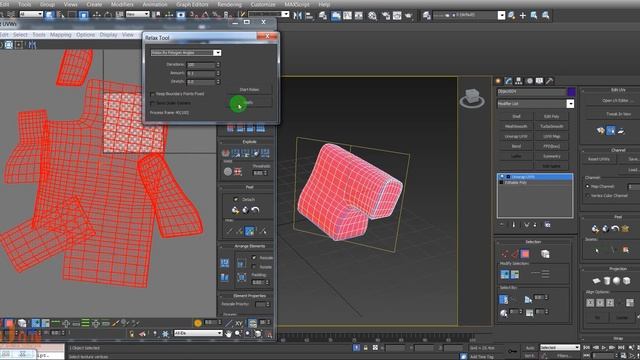Screen dimensions: 640x360
Task: Select the Pan hand tool in the UV editor
Action: pos(229,333)
